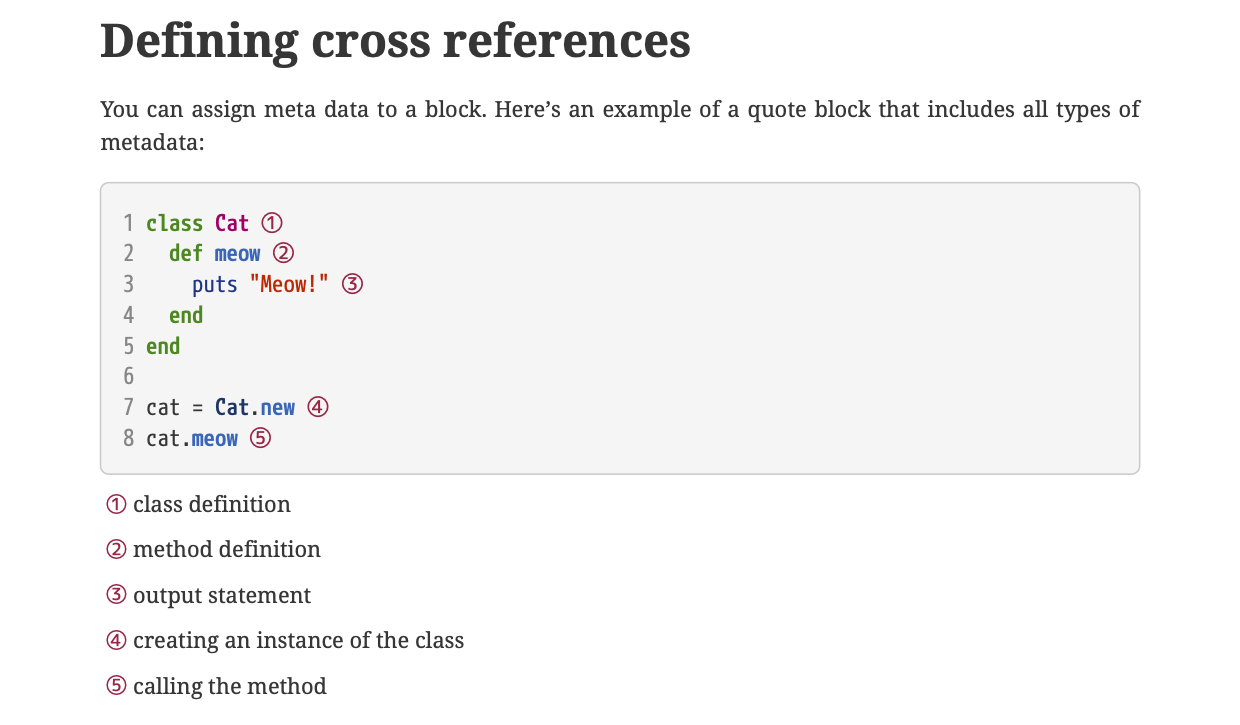Click the ① marker beside 'class definition'

pyautogui.click(x=116, y=505)
